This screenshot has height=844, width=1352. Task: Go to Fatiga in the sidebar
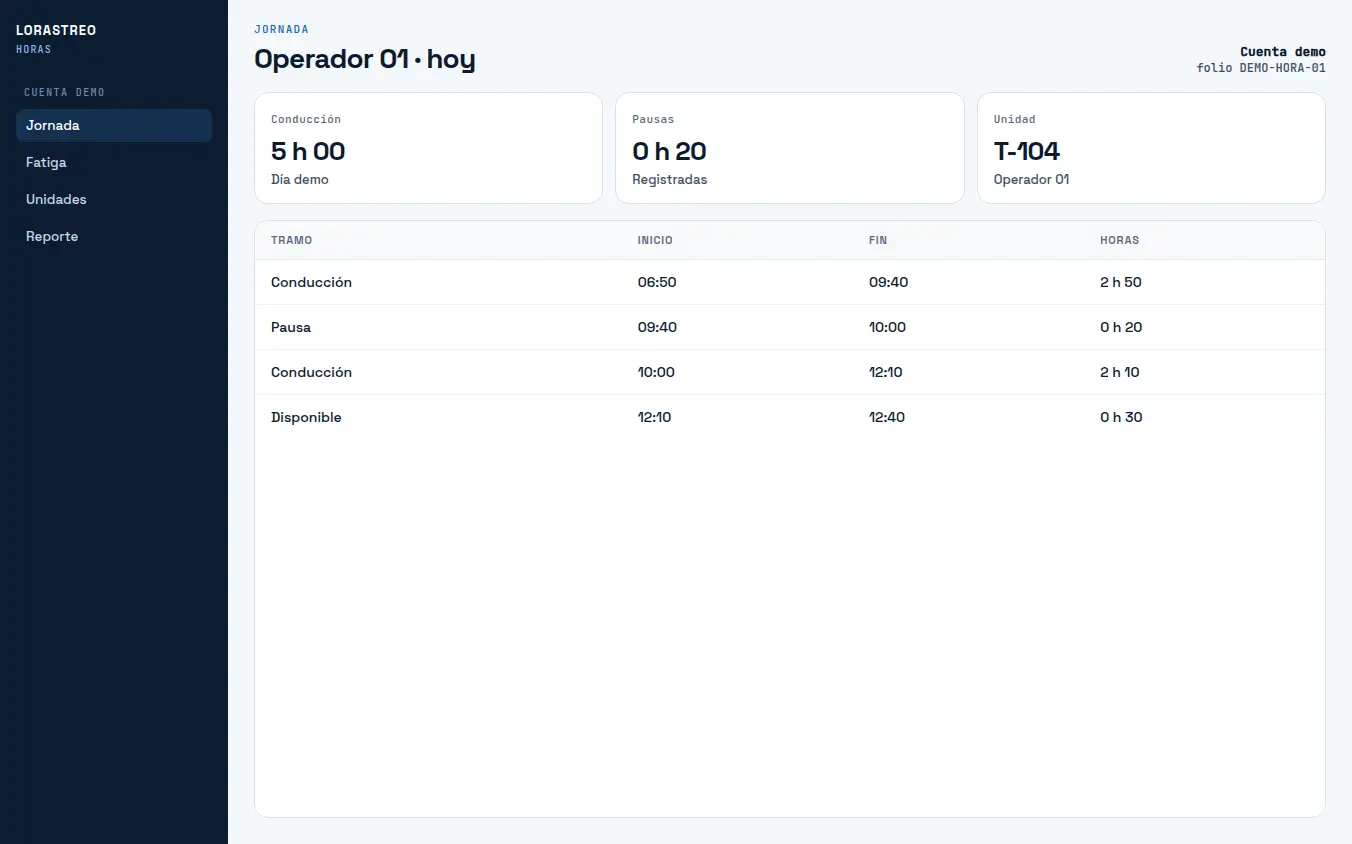(114, 163)
